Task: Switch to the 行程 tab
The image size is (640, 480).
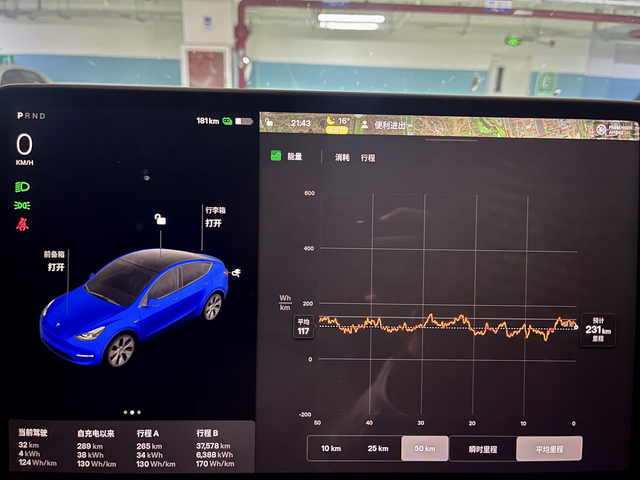Action: tap(368, 158)
